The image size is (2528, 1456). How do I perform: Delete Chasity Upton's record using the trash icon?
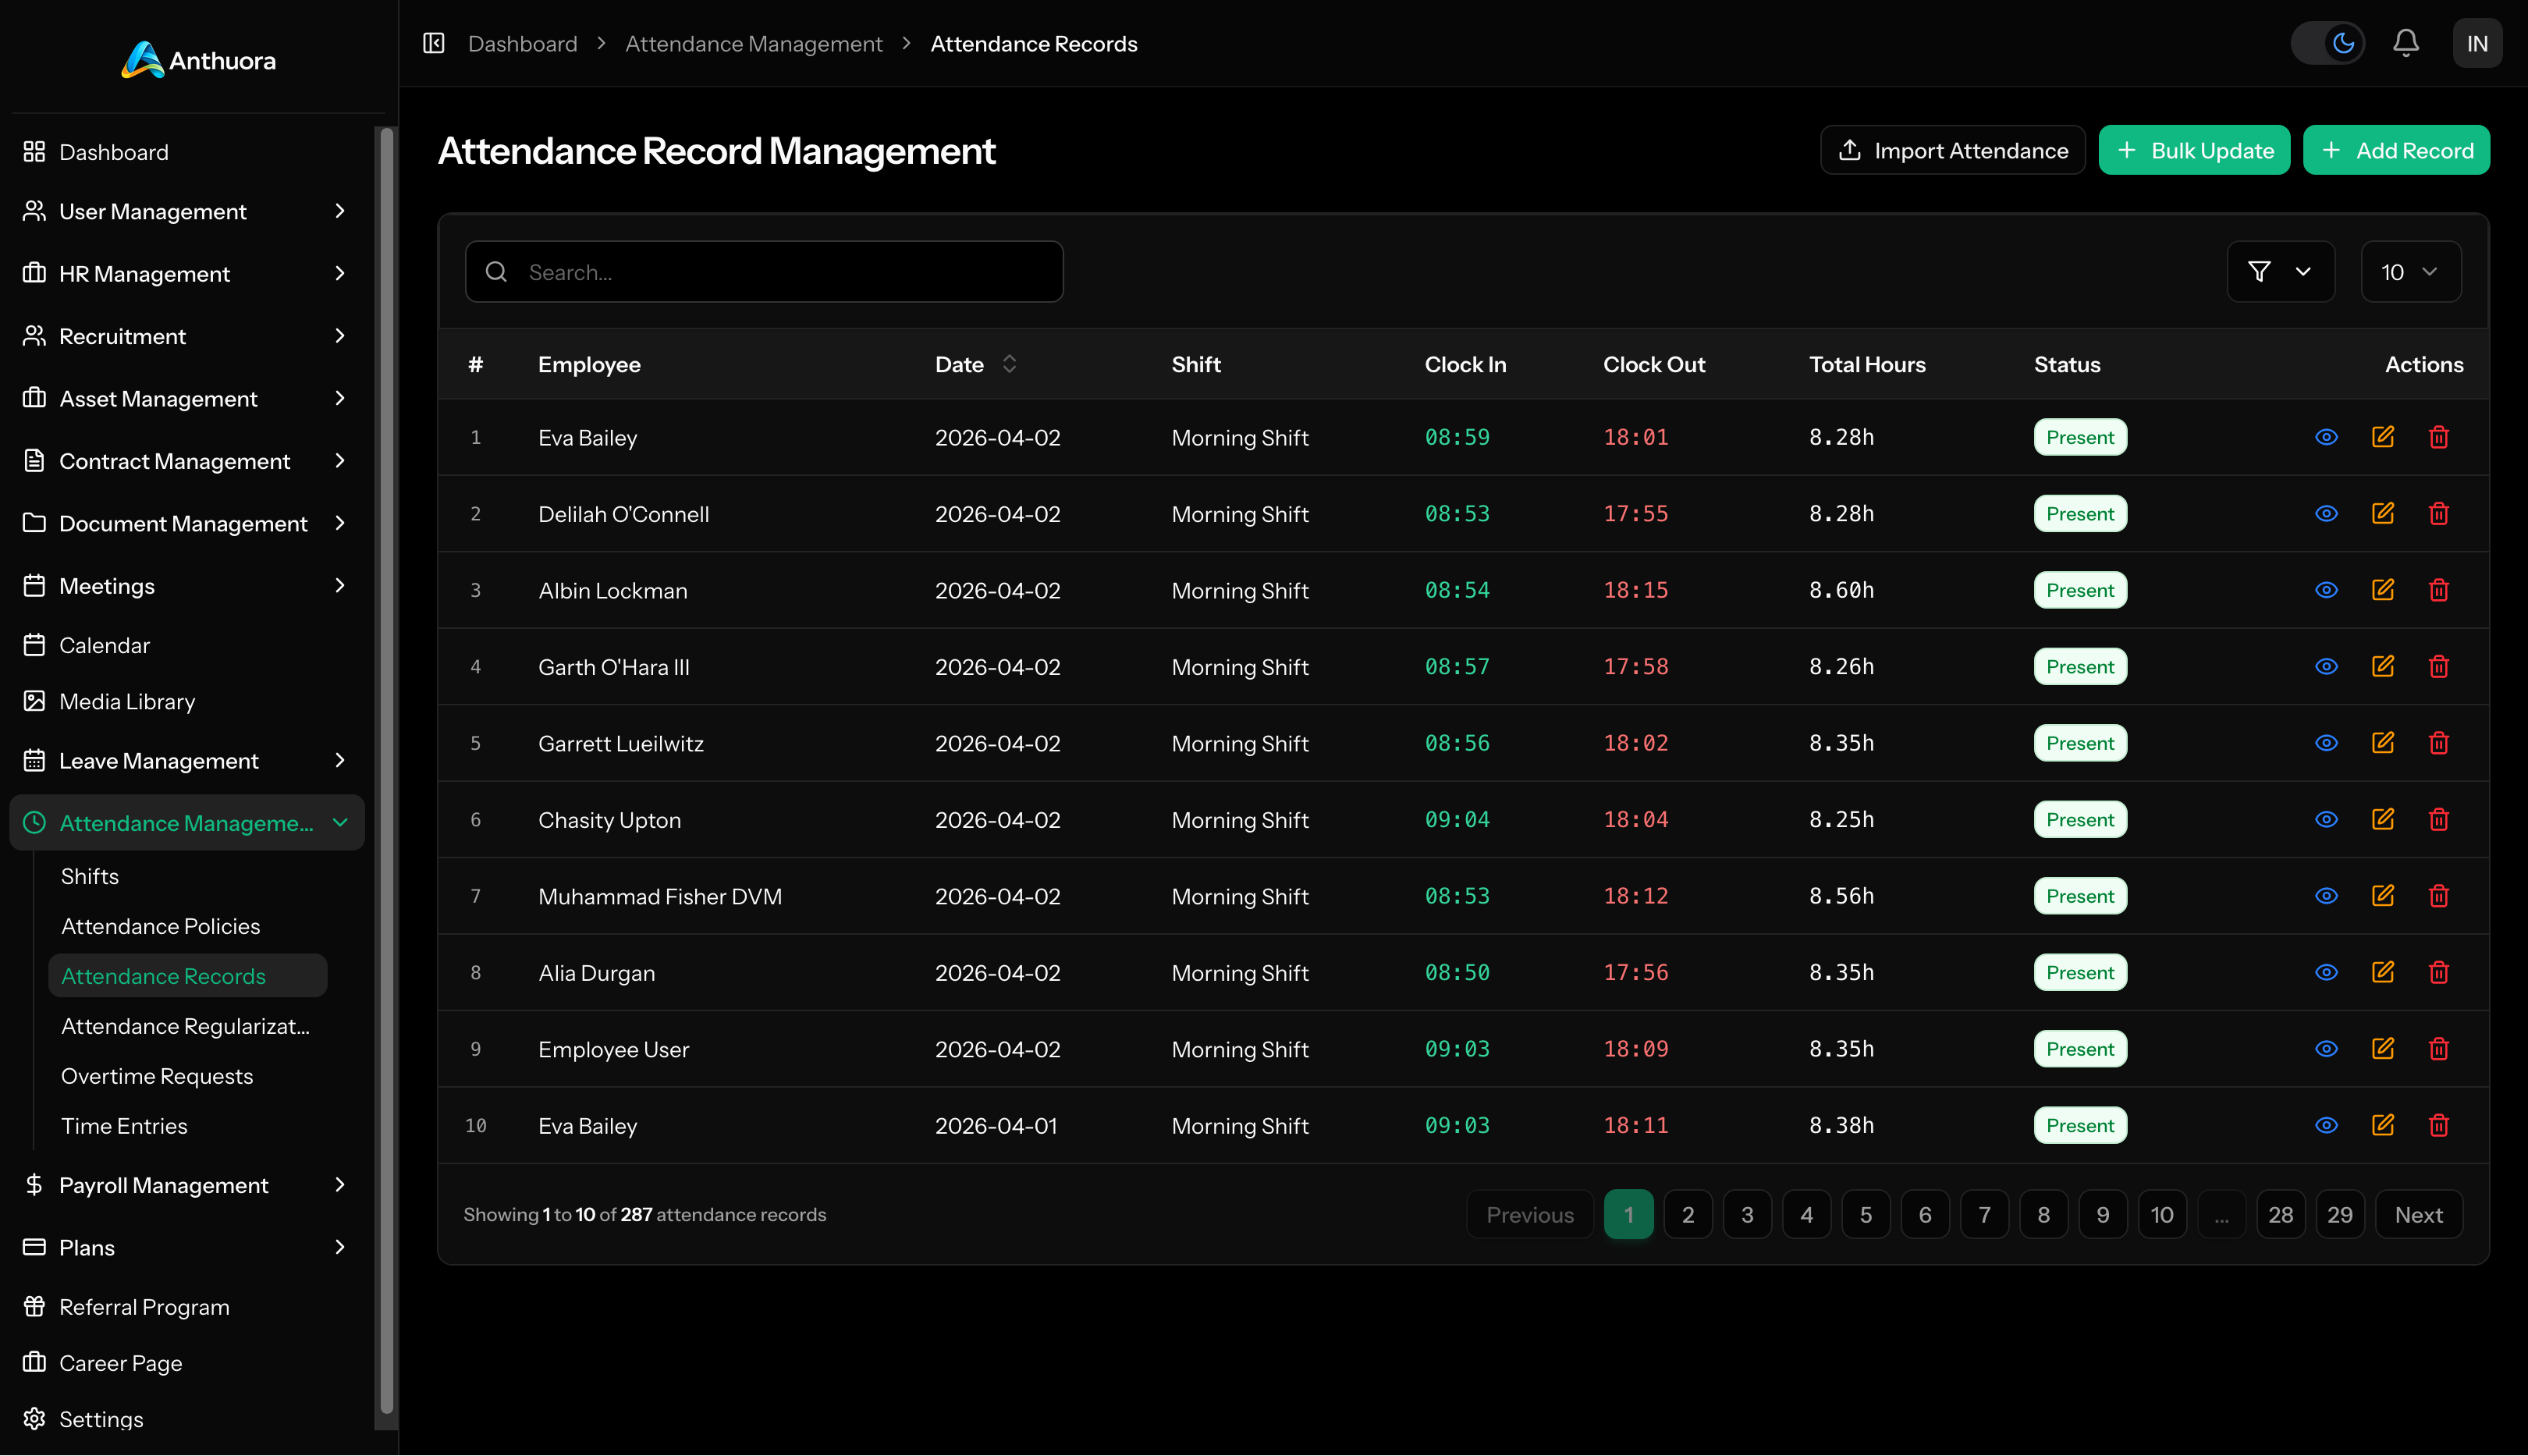pos(2439,819)
